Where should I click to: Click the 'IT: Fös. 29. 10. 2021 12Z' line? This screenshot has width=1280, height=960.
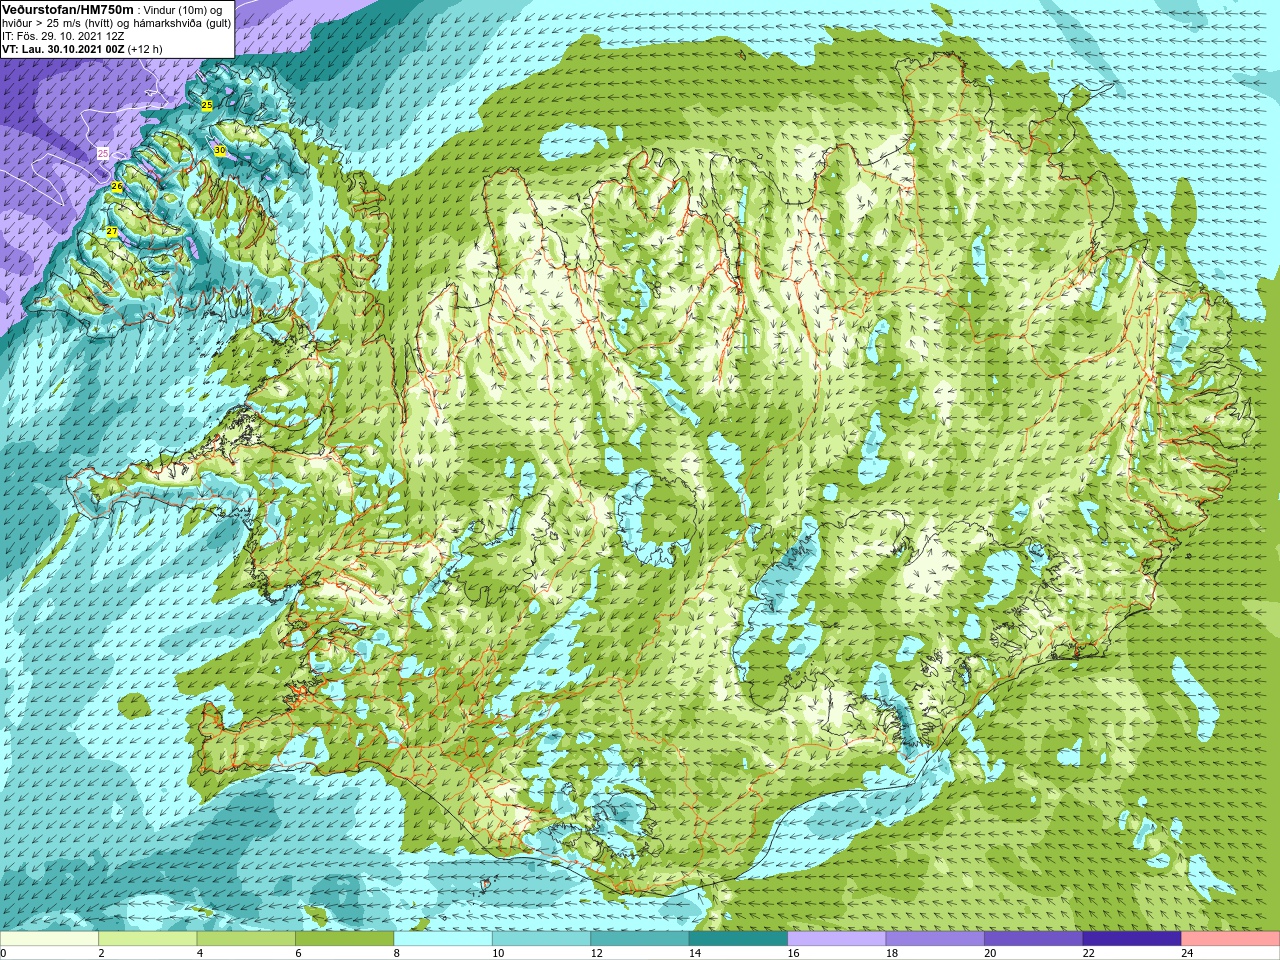click(63, 36)
